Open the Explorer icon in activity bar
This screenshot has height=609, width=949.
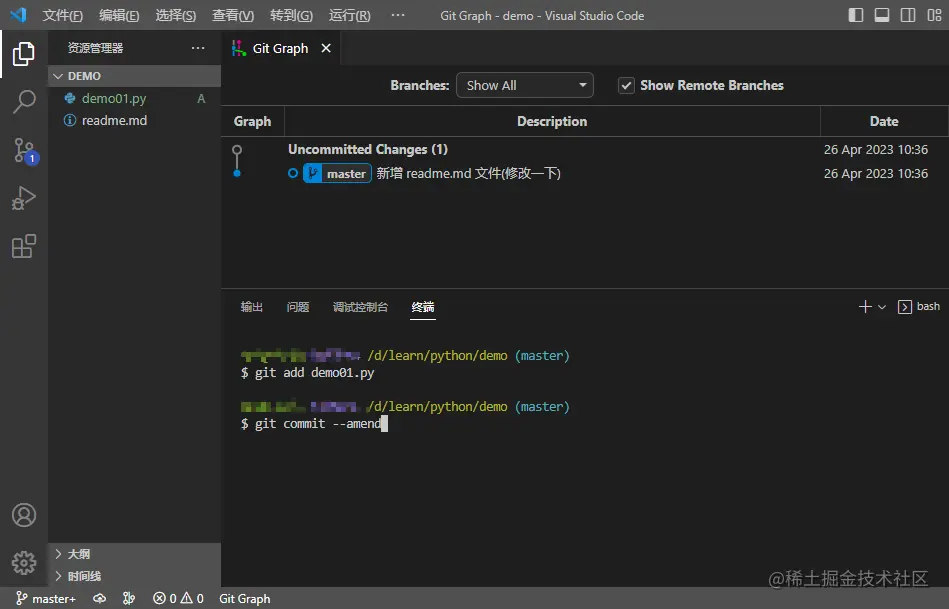click(x=24, y=54)
